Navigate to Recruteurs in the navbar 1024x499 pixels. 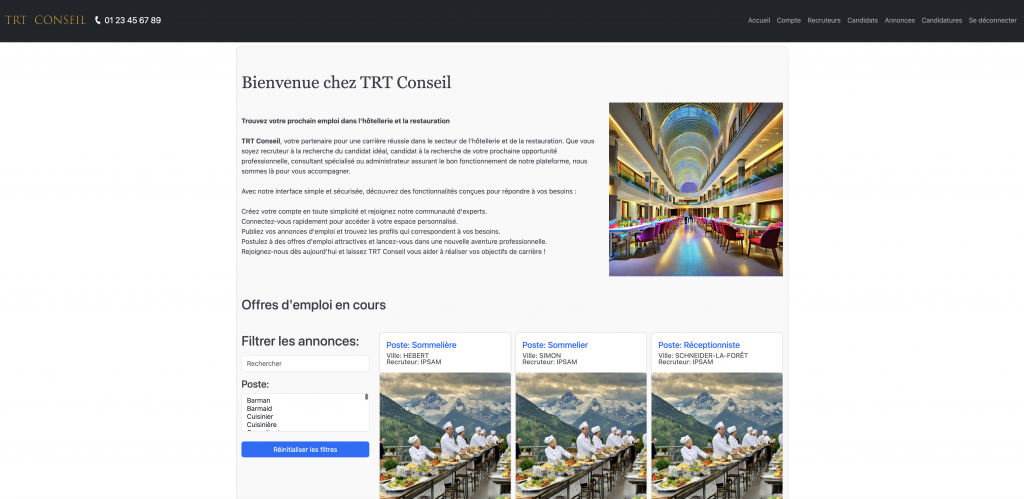(x=824, y=20)
